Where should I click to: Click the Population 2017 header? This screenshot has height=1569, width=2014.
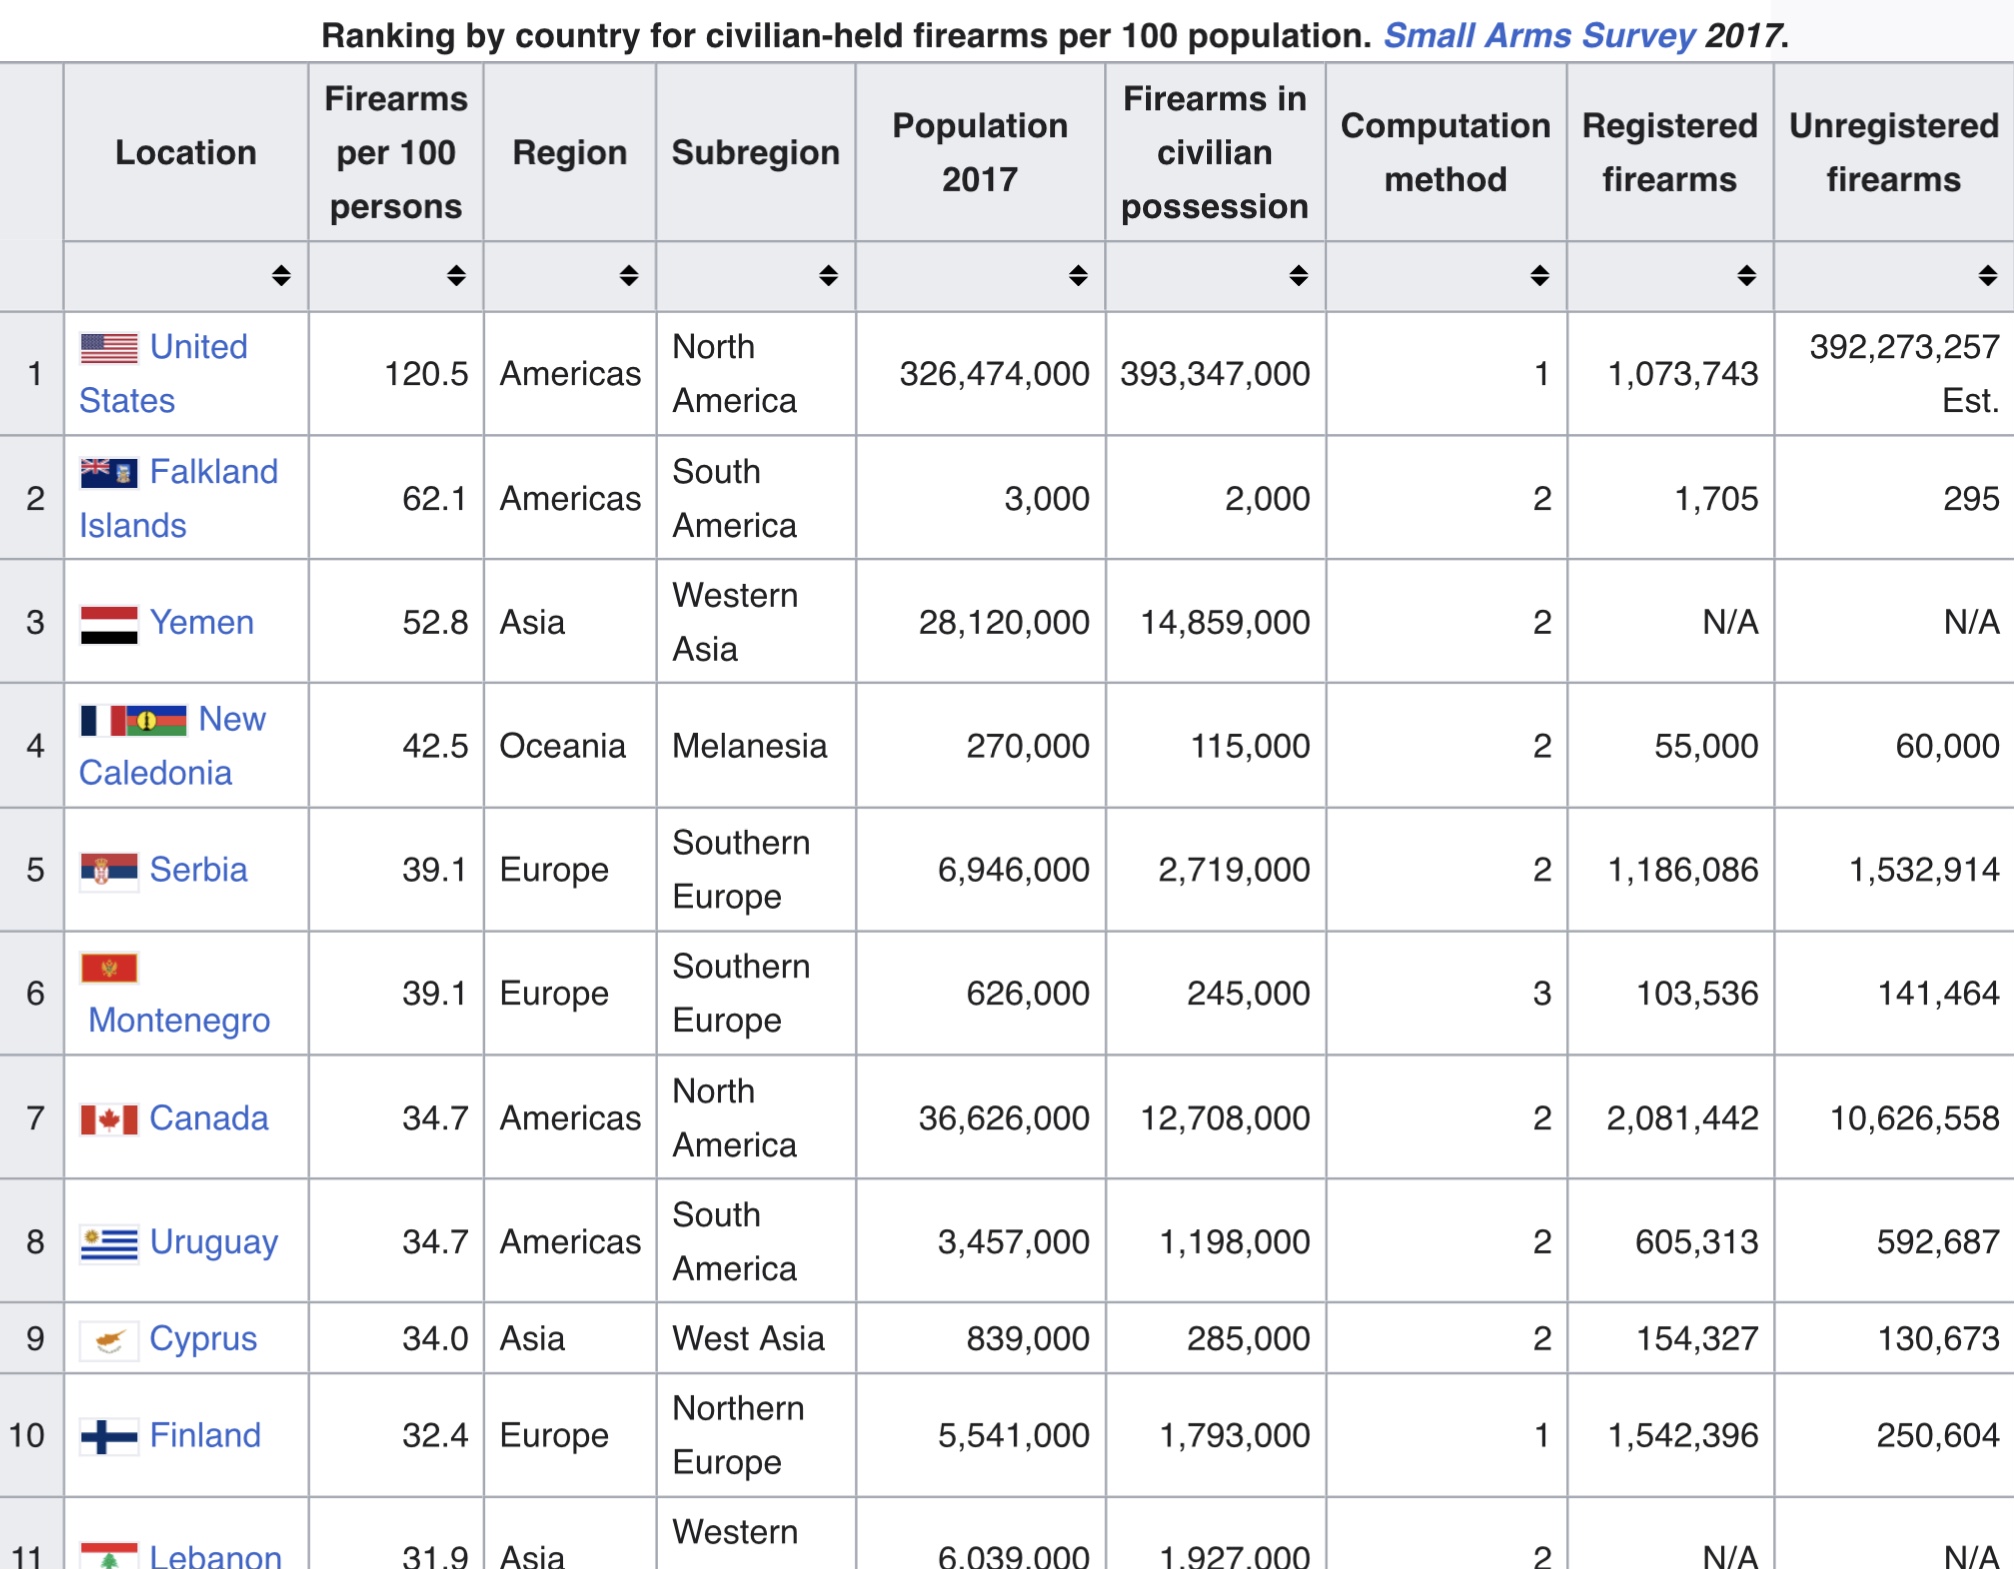pyautogui.click(x=980, y=152)
